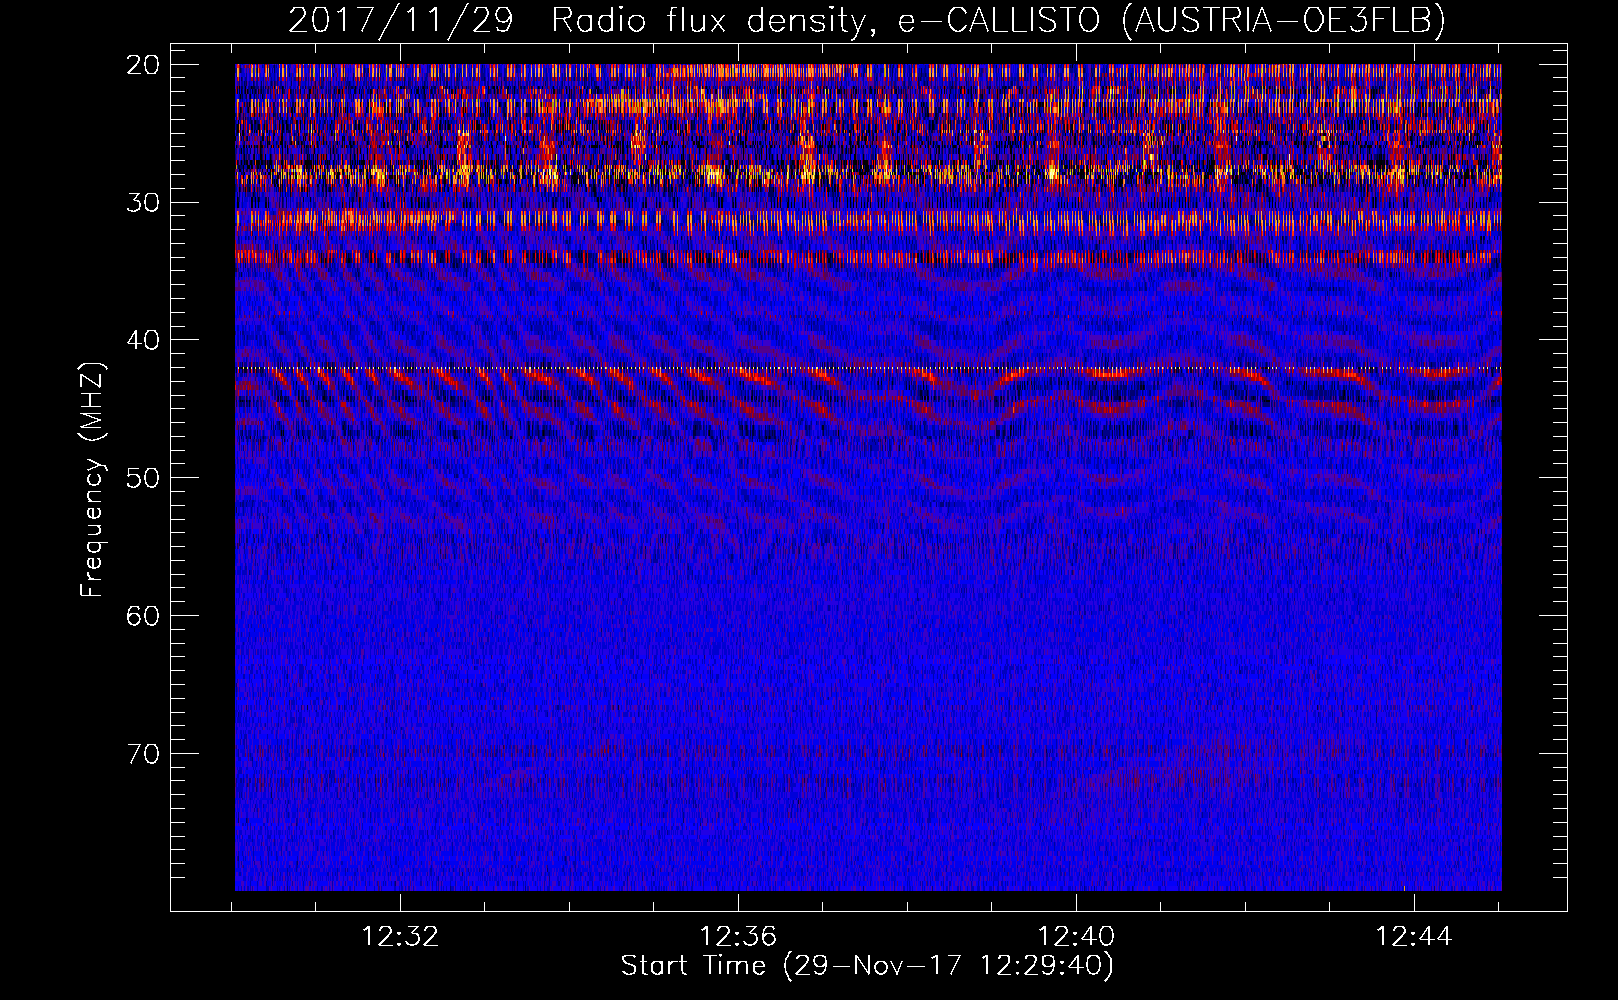Click the 12:40 time tick label
Screen dimensions: 1618x1000
click(1076, 937)
